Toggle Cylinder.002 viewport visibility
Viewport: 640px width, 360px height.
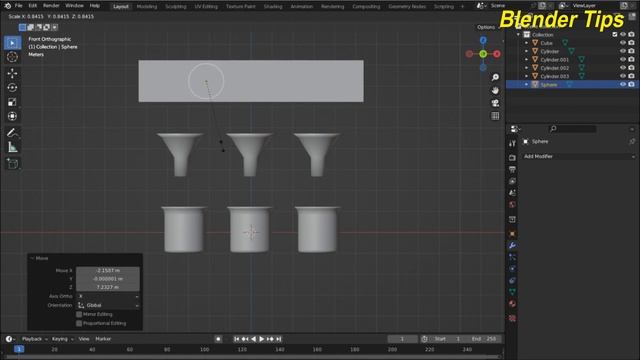coord(623,68)
